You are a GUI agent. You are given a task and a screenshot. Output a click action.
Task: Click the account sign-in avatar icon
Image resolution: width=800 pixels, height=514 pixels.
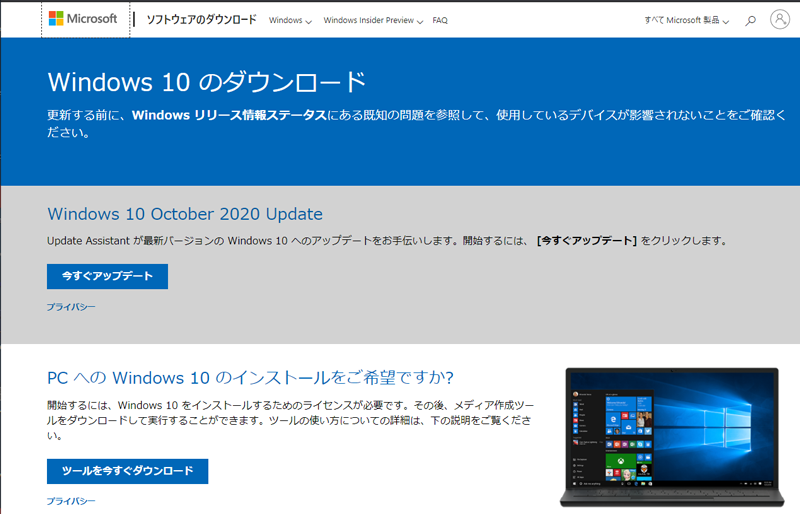(x=779, y=19)
